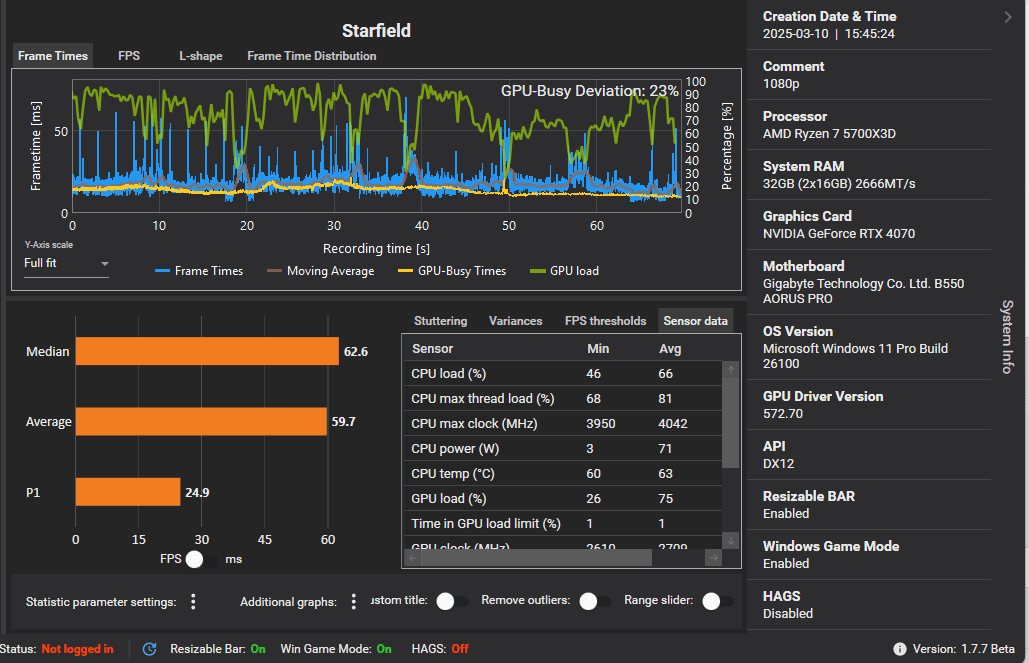Click sensor table scroll-left arrow
The width and height of the screenshot is (1029, 663).
tap(413, 558)
